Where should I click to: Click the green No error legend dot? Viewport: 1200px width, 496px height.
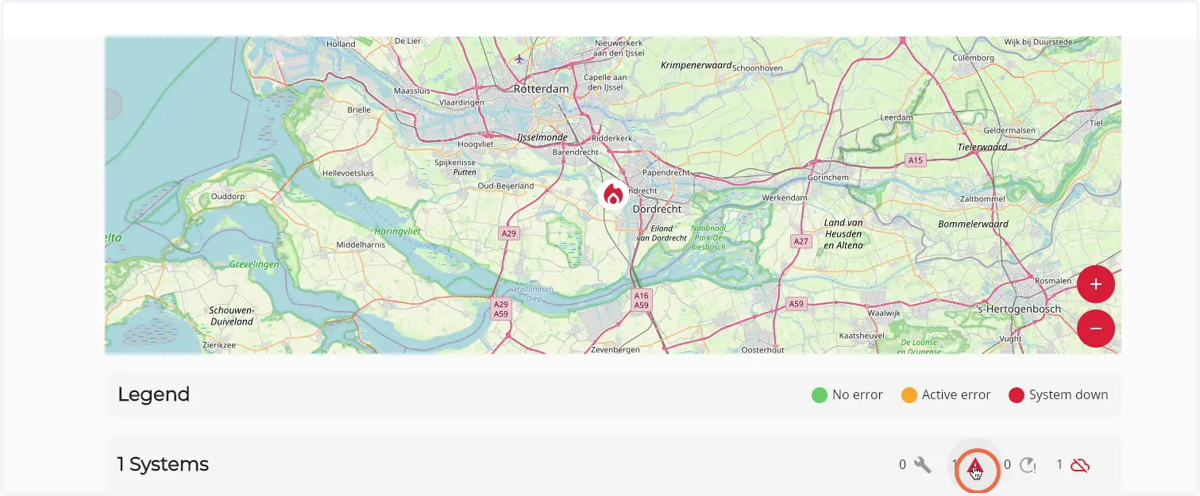[x=820, y=395]
